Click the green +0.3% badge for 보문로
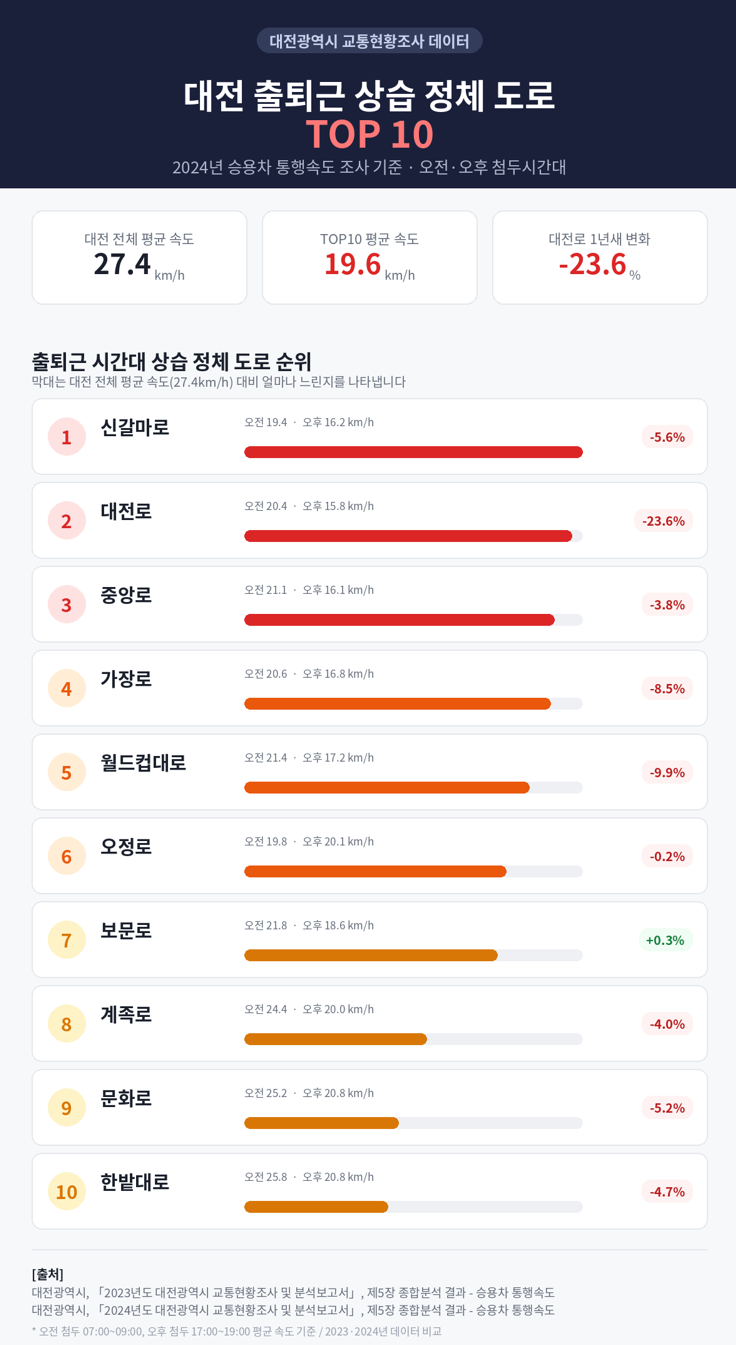The width and height of the screenshot is (736, 1345). coord(666,940)
